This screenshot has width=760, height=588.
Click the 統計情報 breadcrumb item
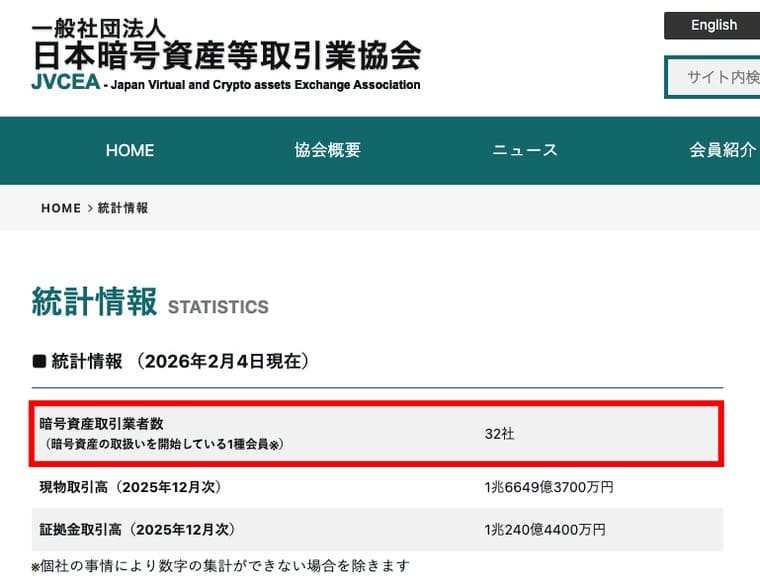click(123, 208)
